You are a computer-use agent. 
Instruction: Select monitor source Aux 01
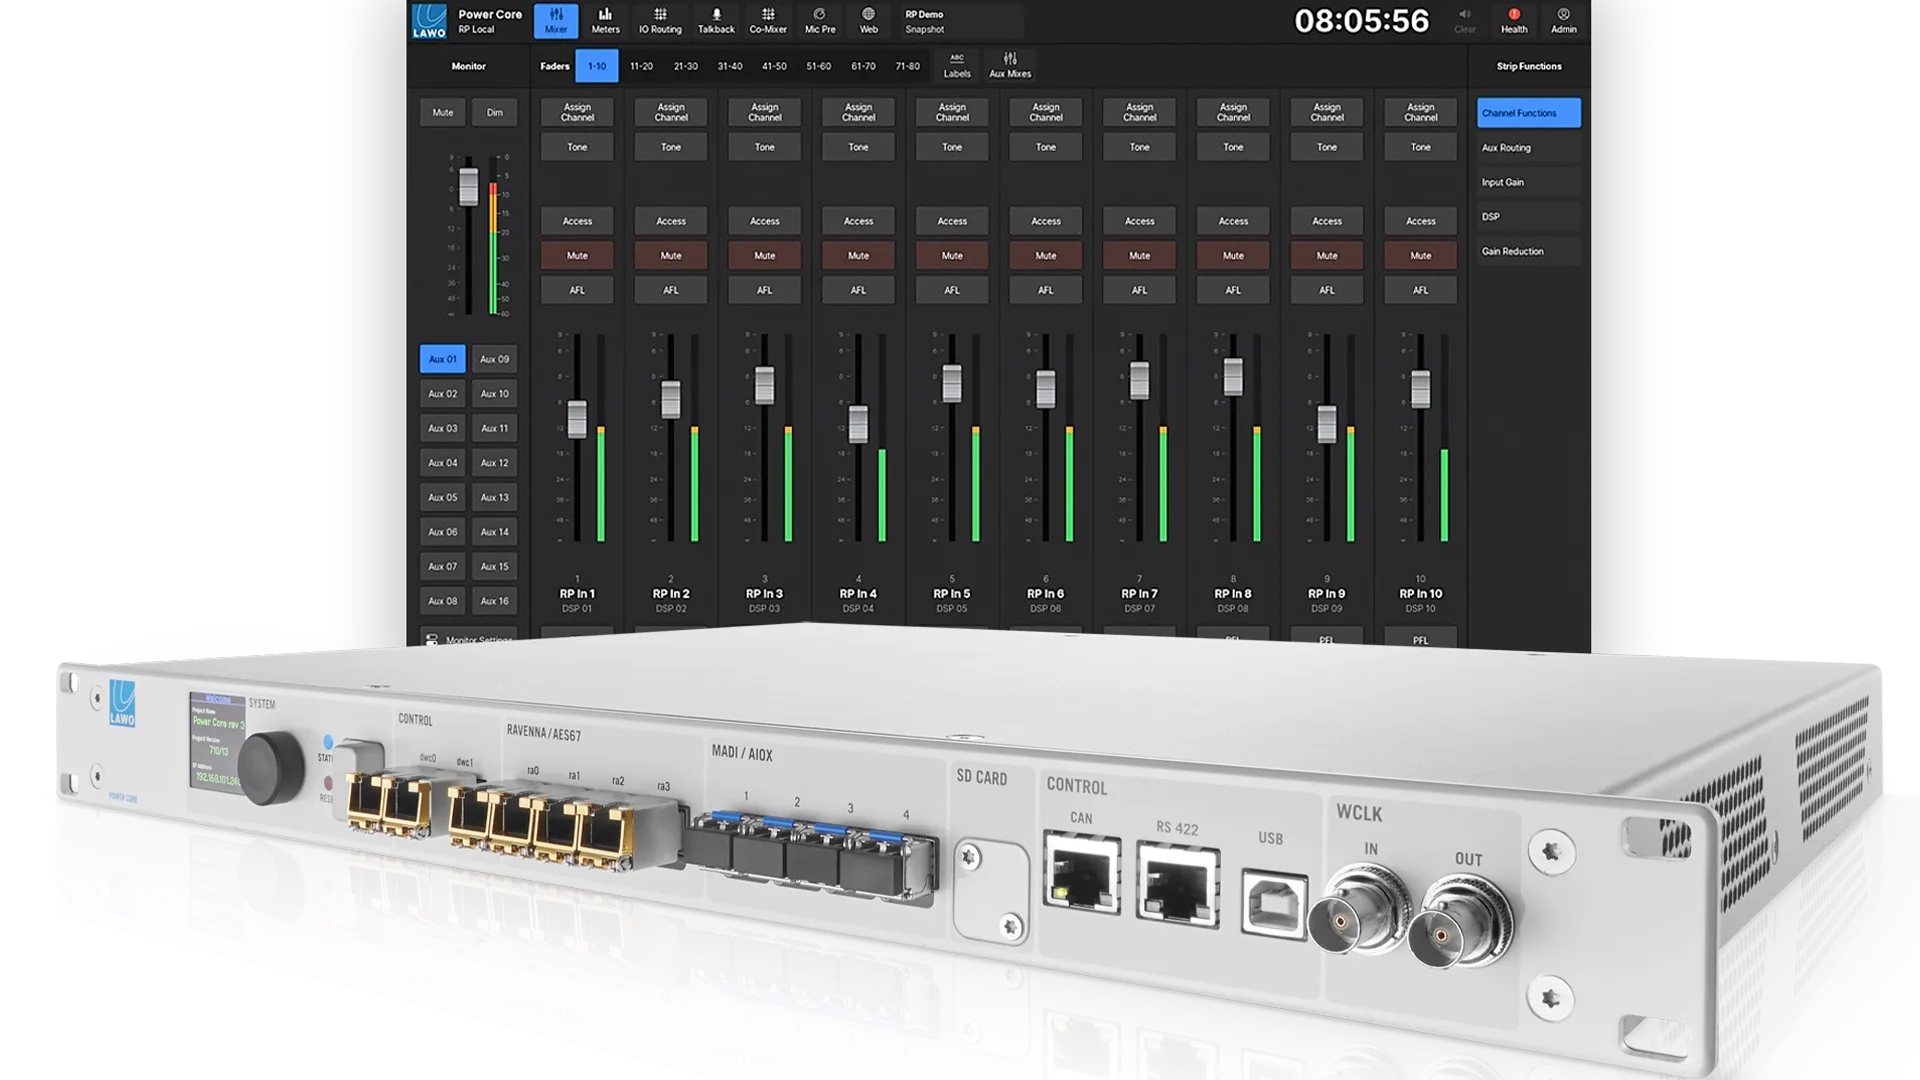[x=443, y=359]
